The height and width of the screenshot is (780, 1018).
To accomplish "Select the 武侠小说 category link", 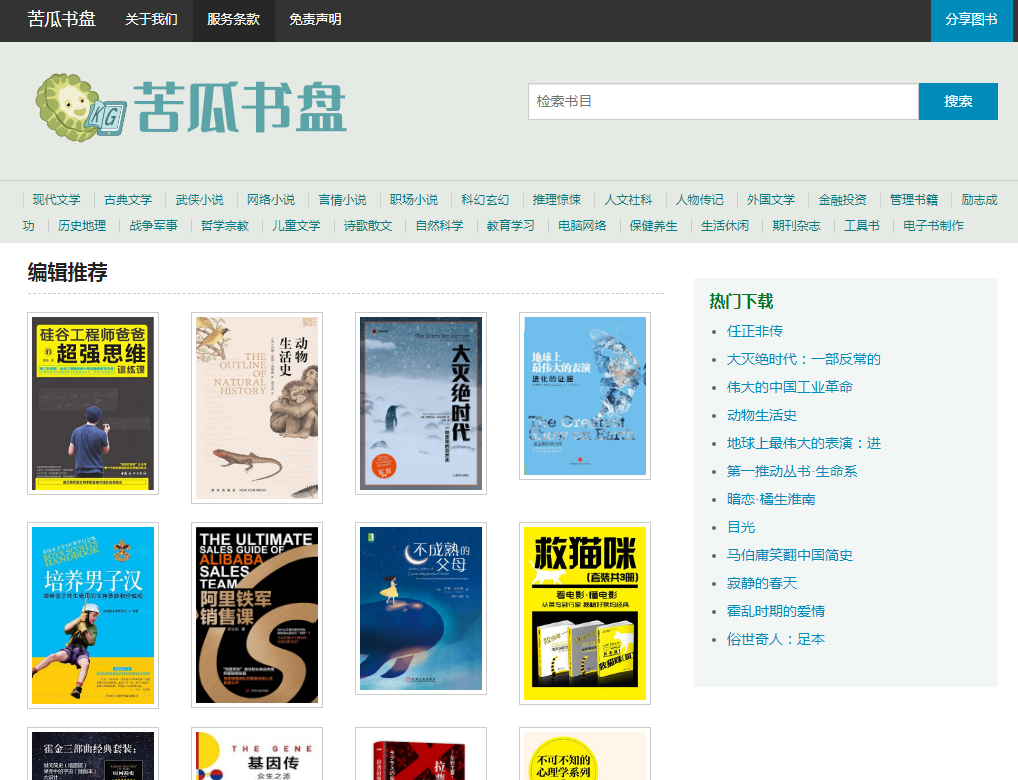I will [199, 200].
